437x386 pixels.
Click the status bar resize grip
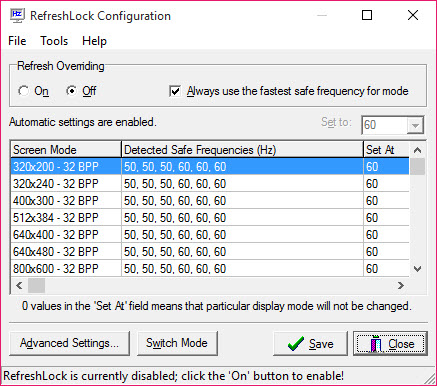click(x=430, y=379)
